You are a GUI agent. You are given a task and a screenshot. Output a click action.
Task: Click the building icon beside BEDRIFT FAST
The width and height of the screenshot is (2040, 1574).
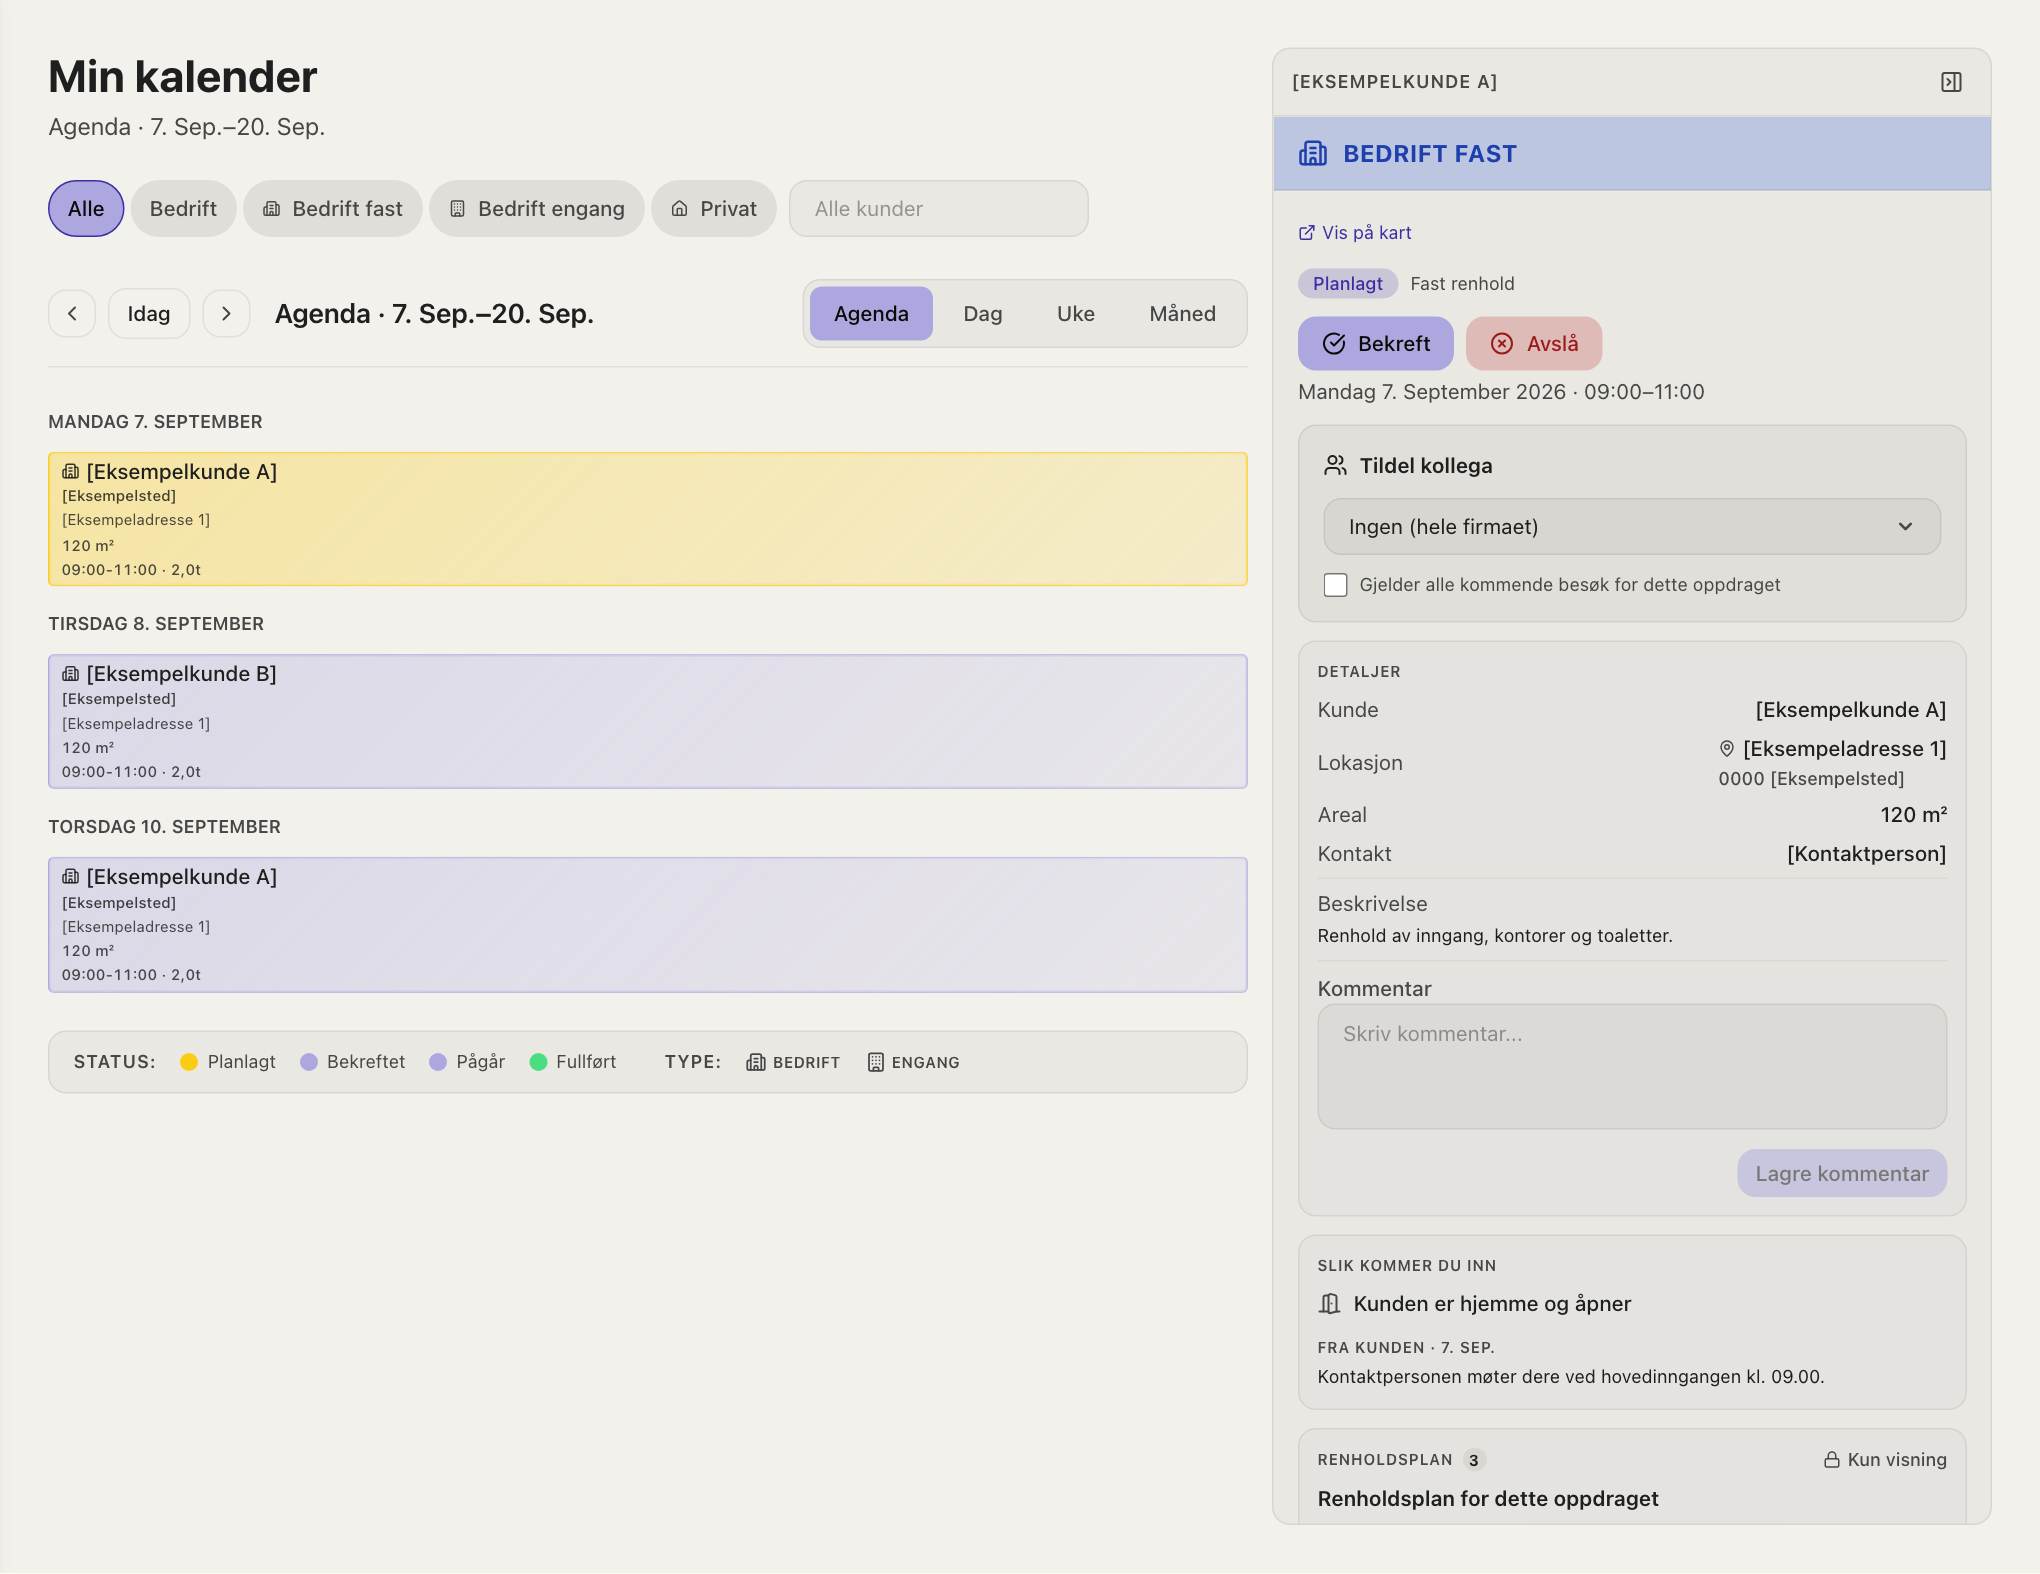tap(1313, 154)
